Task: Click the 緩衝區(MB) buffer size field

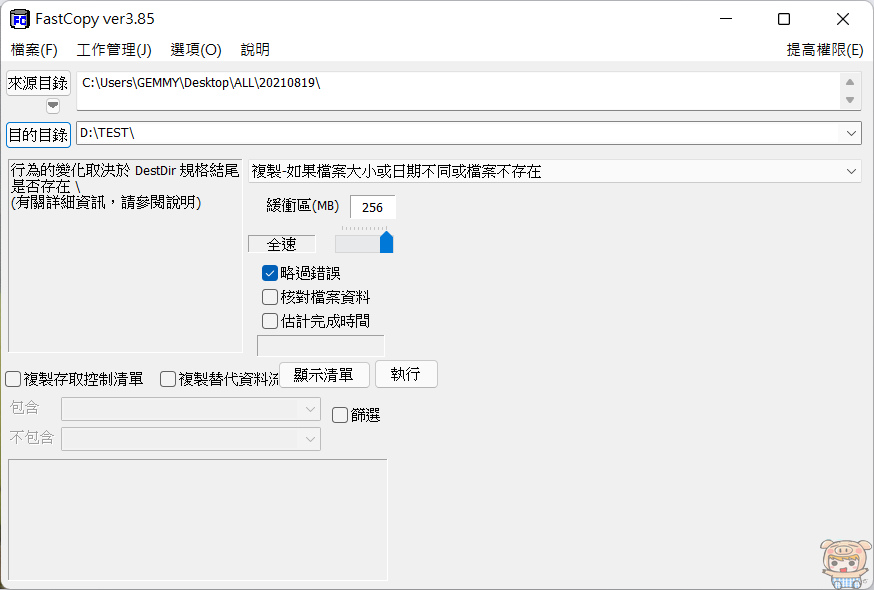Action: 372,207
